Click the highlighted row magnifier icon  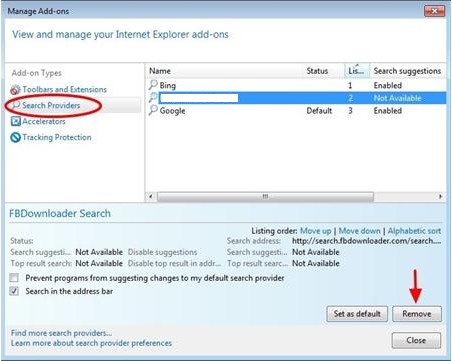tap(153, 98)
